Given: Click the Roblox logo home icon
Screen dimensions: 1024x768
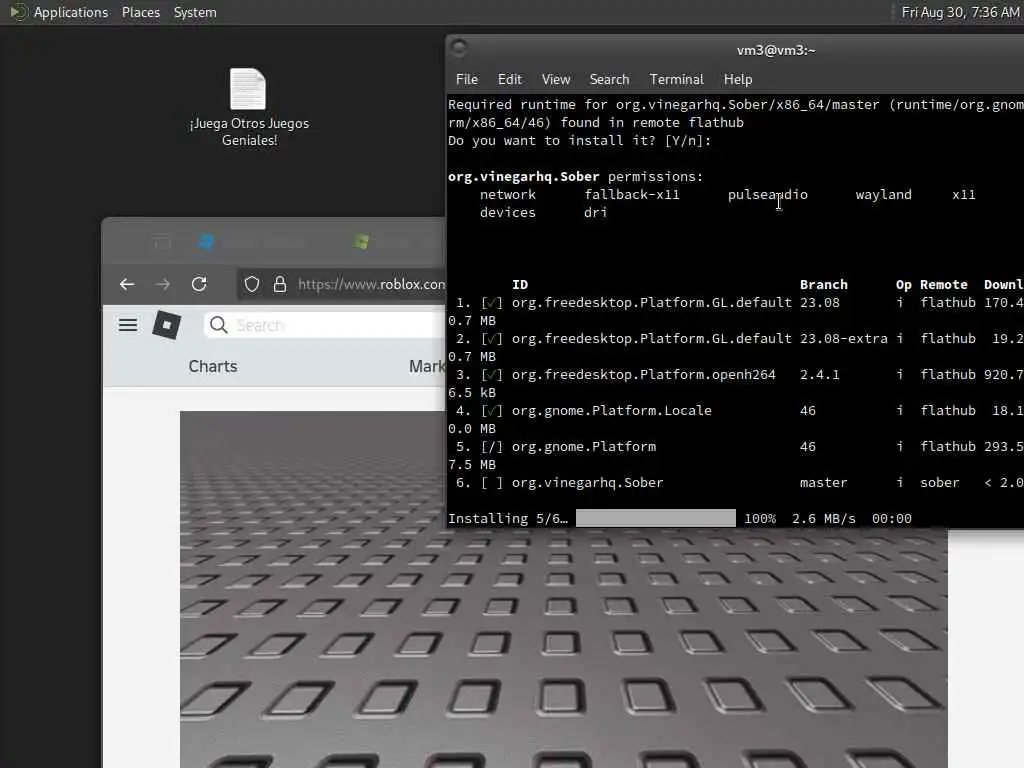Looking at the screenshot, I should coord(167,325).
